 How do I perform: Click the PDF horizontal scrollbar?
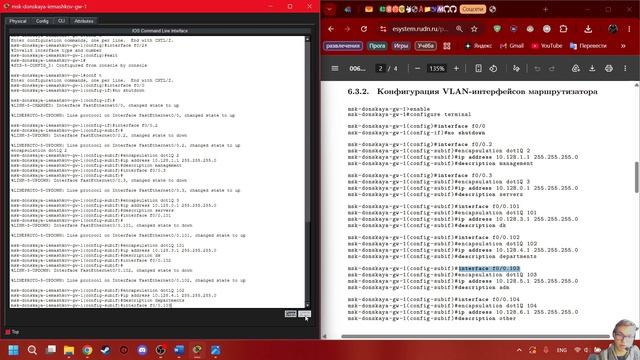(476, 336)
